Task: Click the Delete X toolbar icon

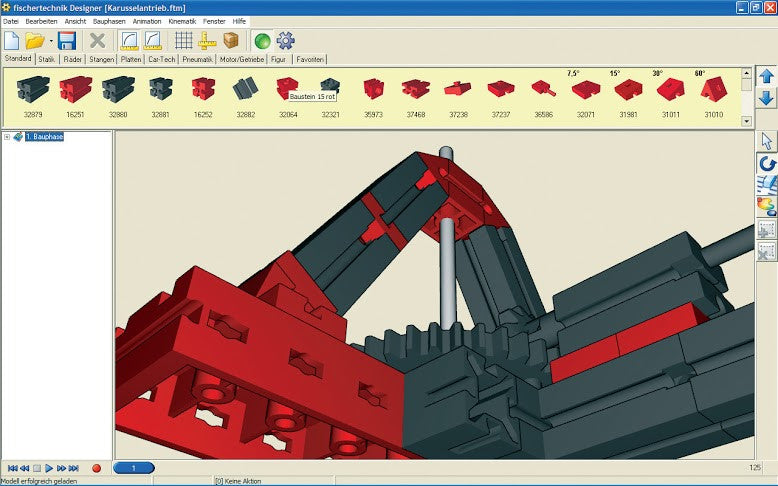Action: (97, 41)
